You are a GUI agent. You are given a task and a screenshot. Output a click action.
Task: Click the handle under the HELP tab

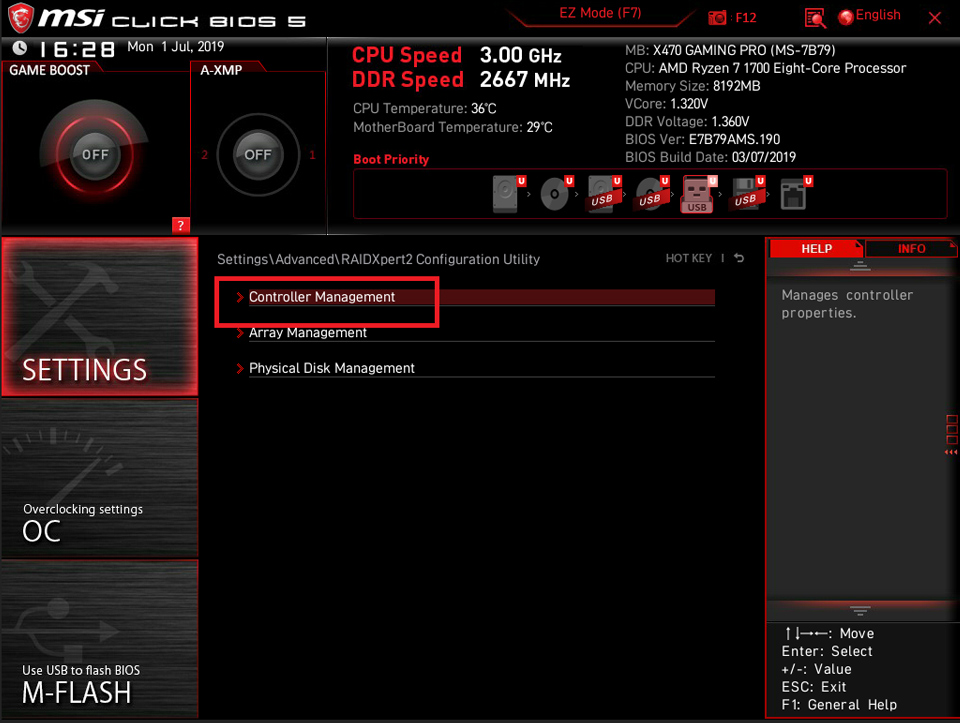pos(860,266)
